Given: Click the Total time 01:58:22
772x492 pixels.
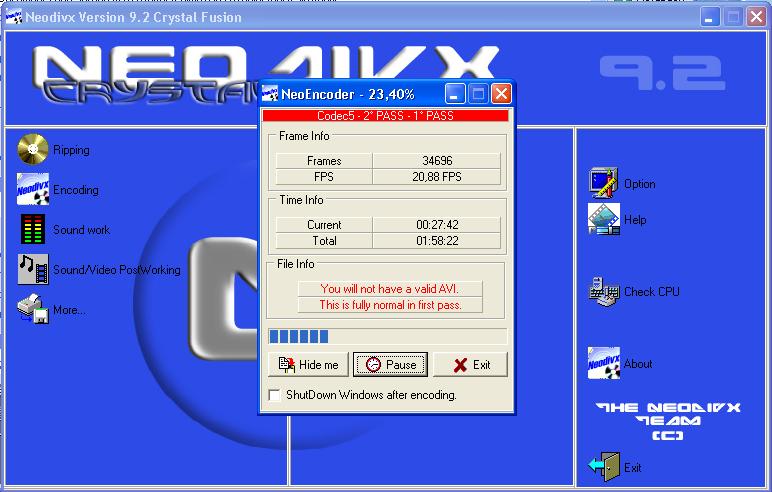Looking at the screenshot, I should click(x=437, y=241).
